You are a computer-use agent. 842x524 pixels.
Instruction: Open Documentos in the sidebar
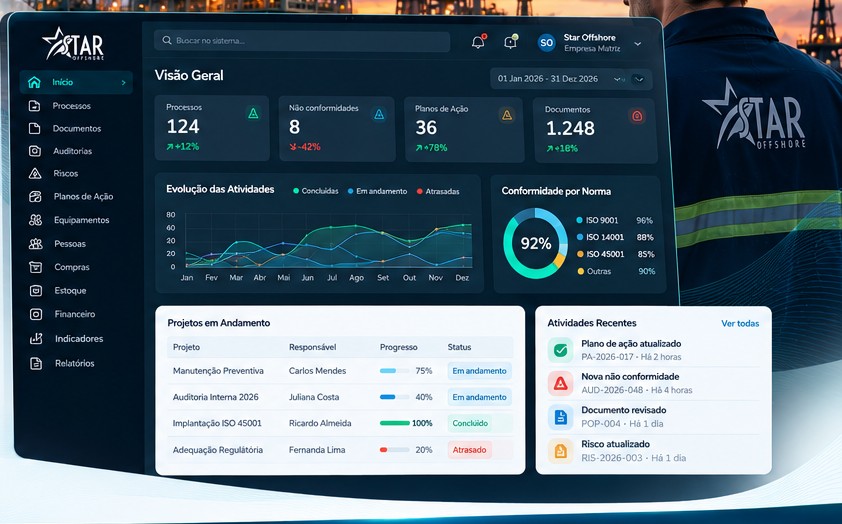(77, 128)
